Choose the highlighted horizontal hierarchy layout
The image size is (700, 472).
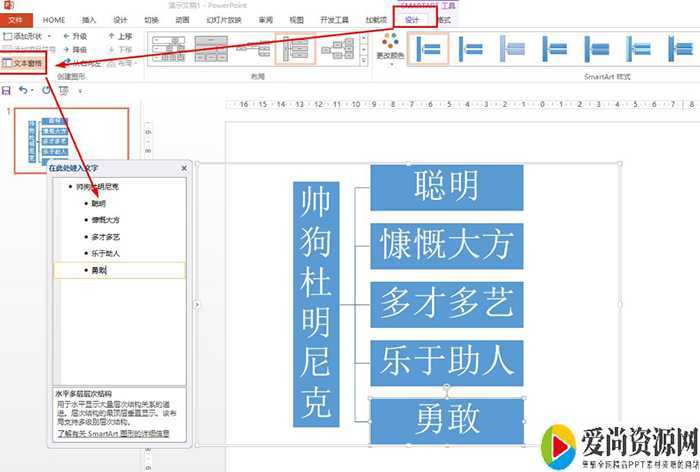tap(296, 49)
